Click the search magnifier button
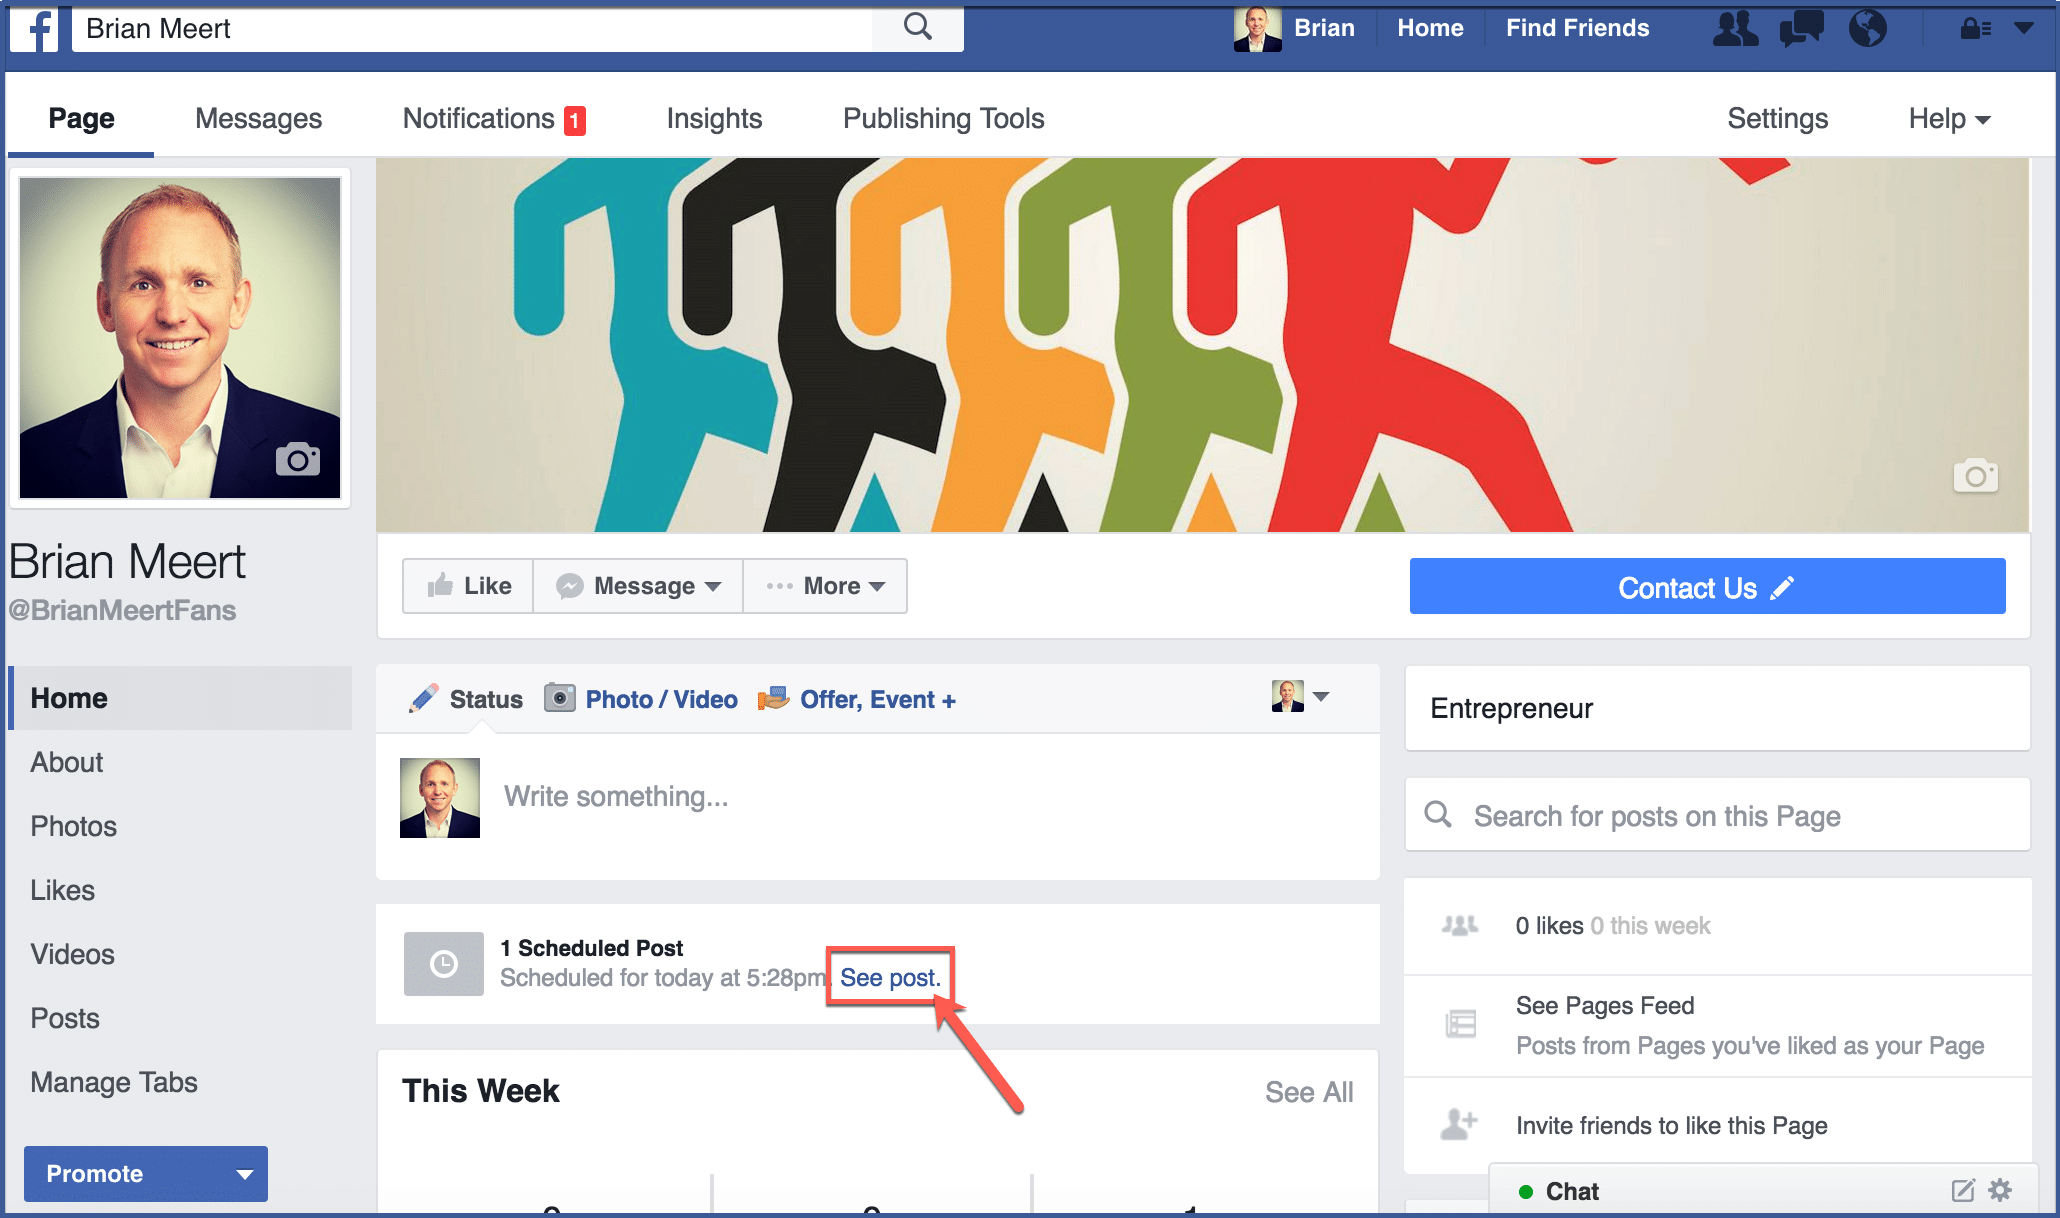 pos(917,28)
